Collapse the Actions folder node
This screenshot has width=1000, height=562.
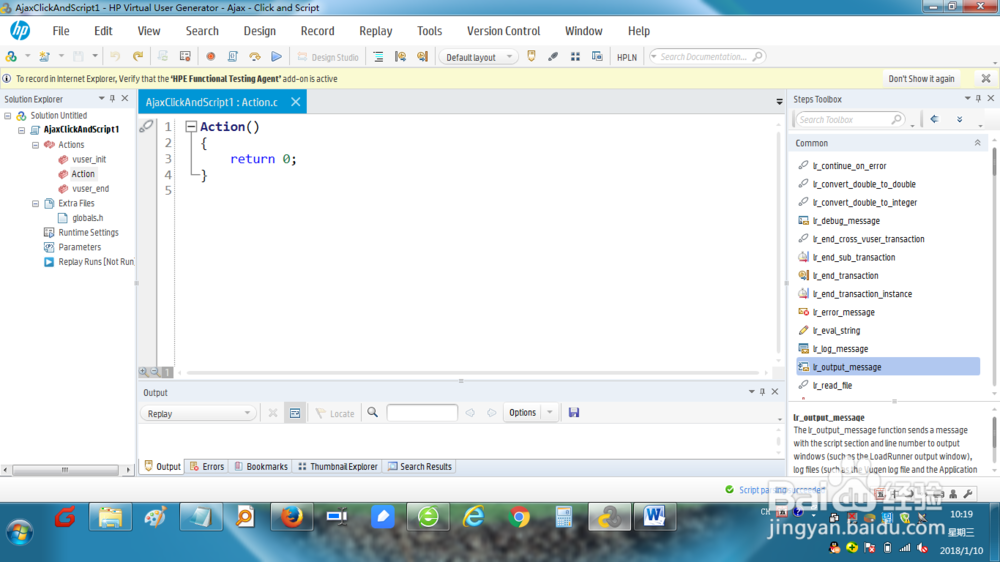point(36,145)
